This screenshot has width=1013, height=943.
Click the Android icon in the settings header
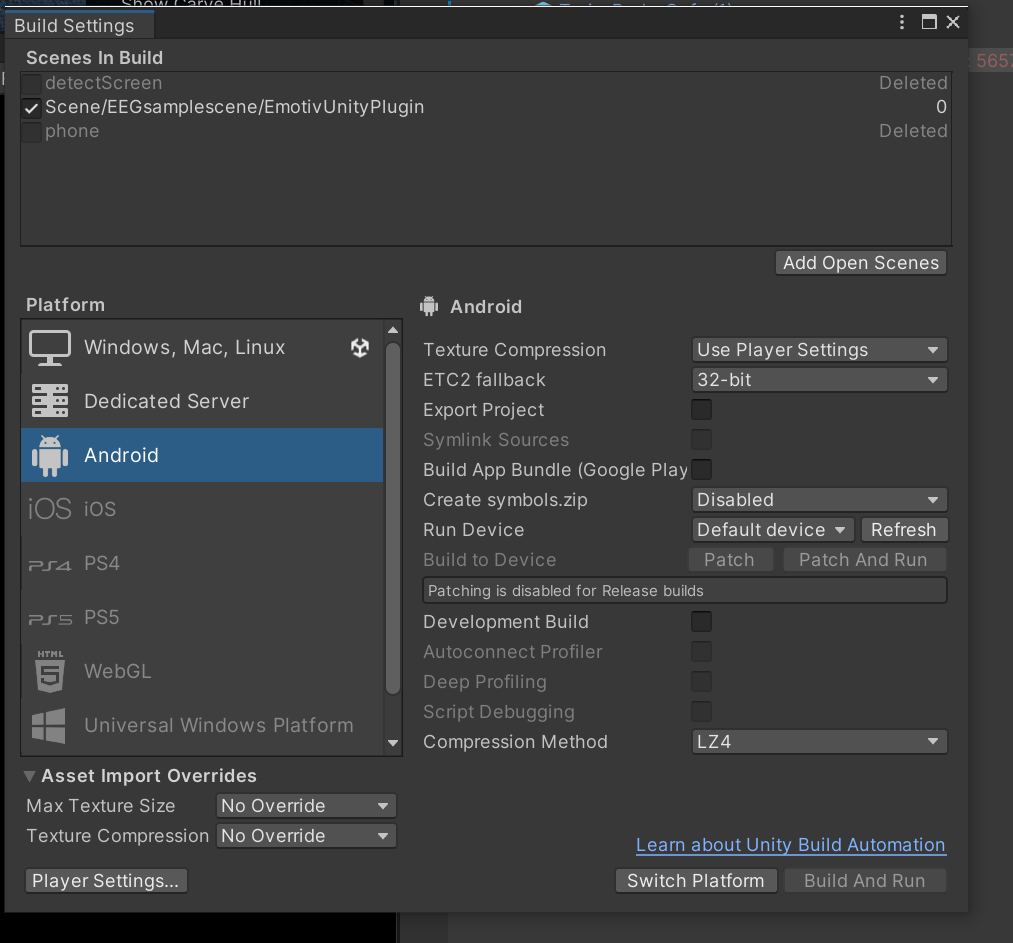[429, 306]
